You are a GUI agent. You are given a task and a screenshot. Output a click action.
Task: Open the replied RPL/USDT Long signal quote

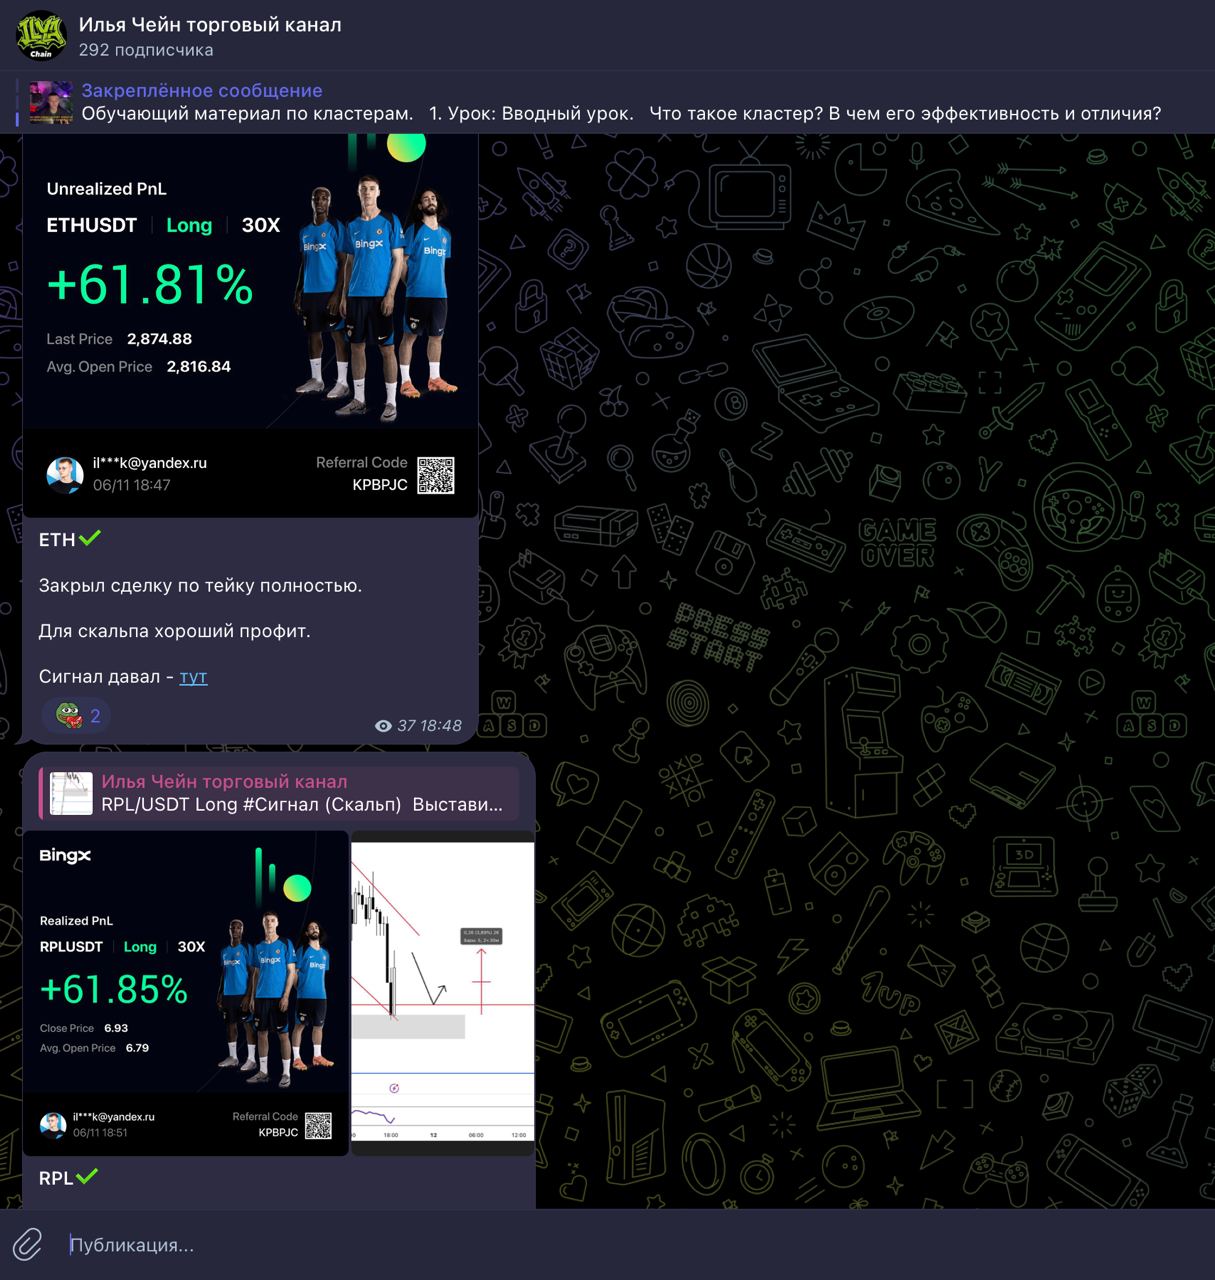tap(279, 793)
